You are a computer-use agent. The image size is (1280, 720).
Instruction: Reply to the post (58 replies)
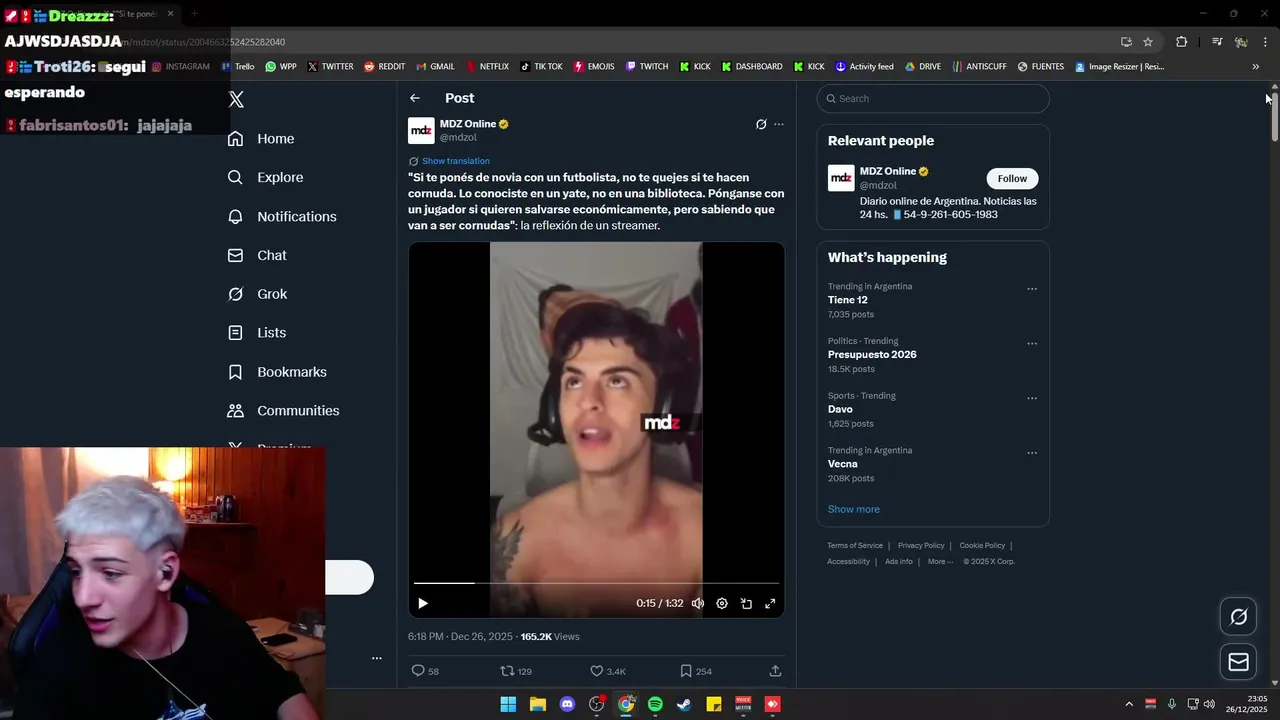[x=426, y=671]
